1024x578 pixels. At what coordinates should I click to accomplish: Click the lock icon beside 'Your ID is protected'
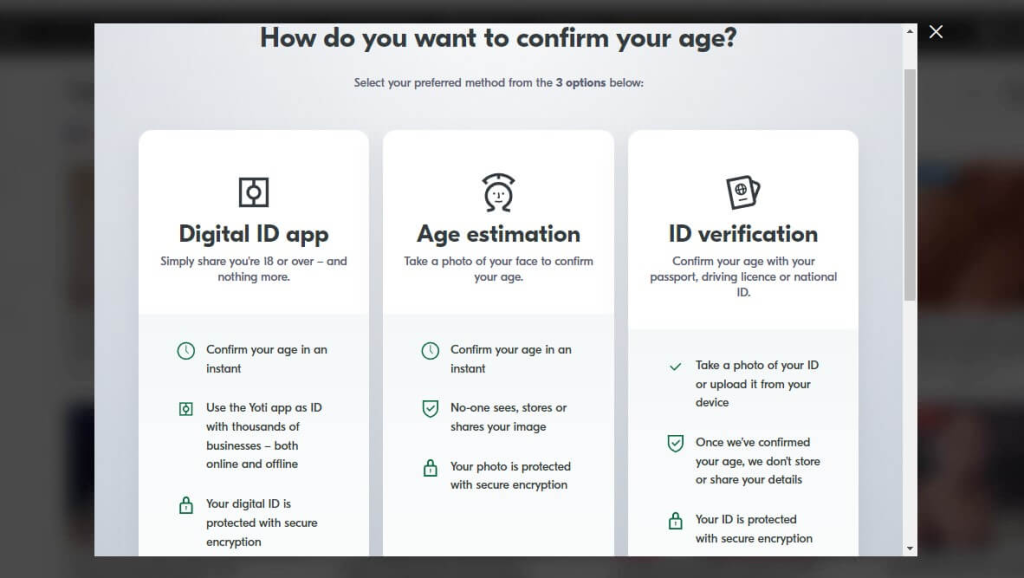coord(676,521)
